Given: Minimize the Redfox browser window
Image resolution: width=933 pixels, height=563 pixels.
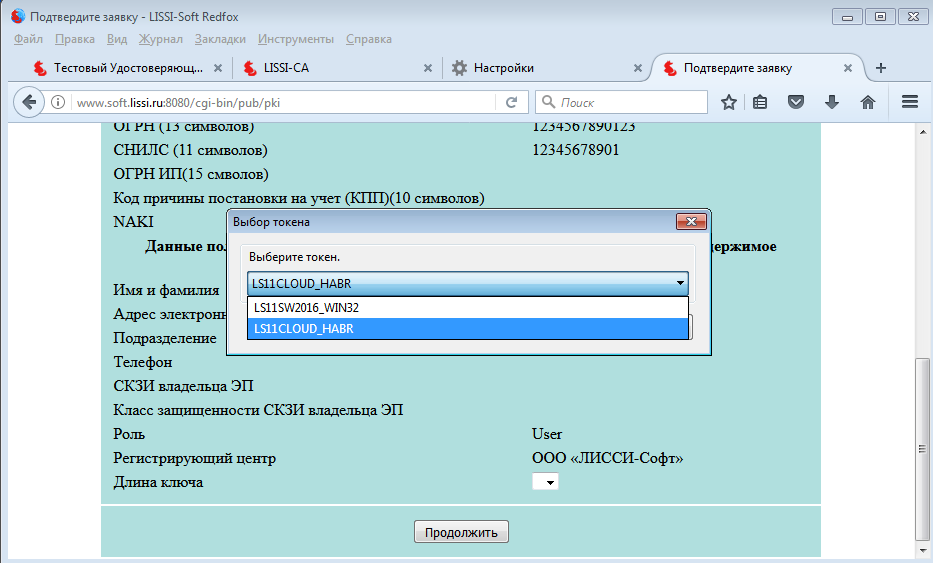Looking at the screenshot, I should click(847, 17).
